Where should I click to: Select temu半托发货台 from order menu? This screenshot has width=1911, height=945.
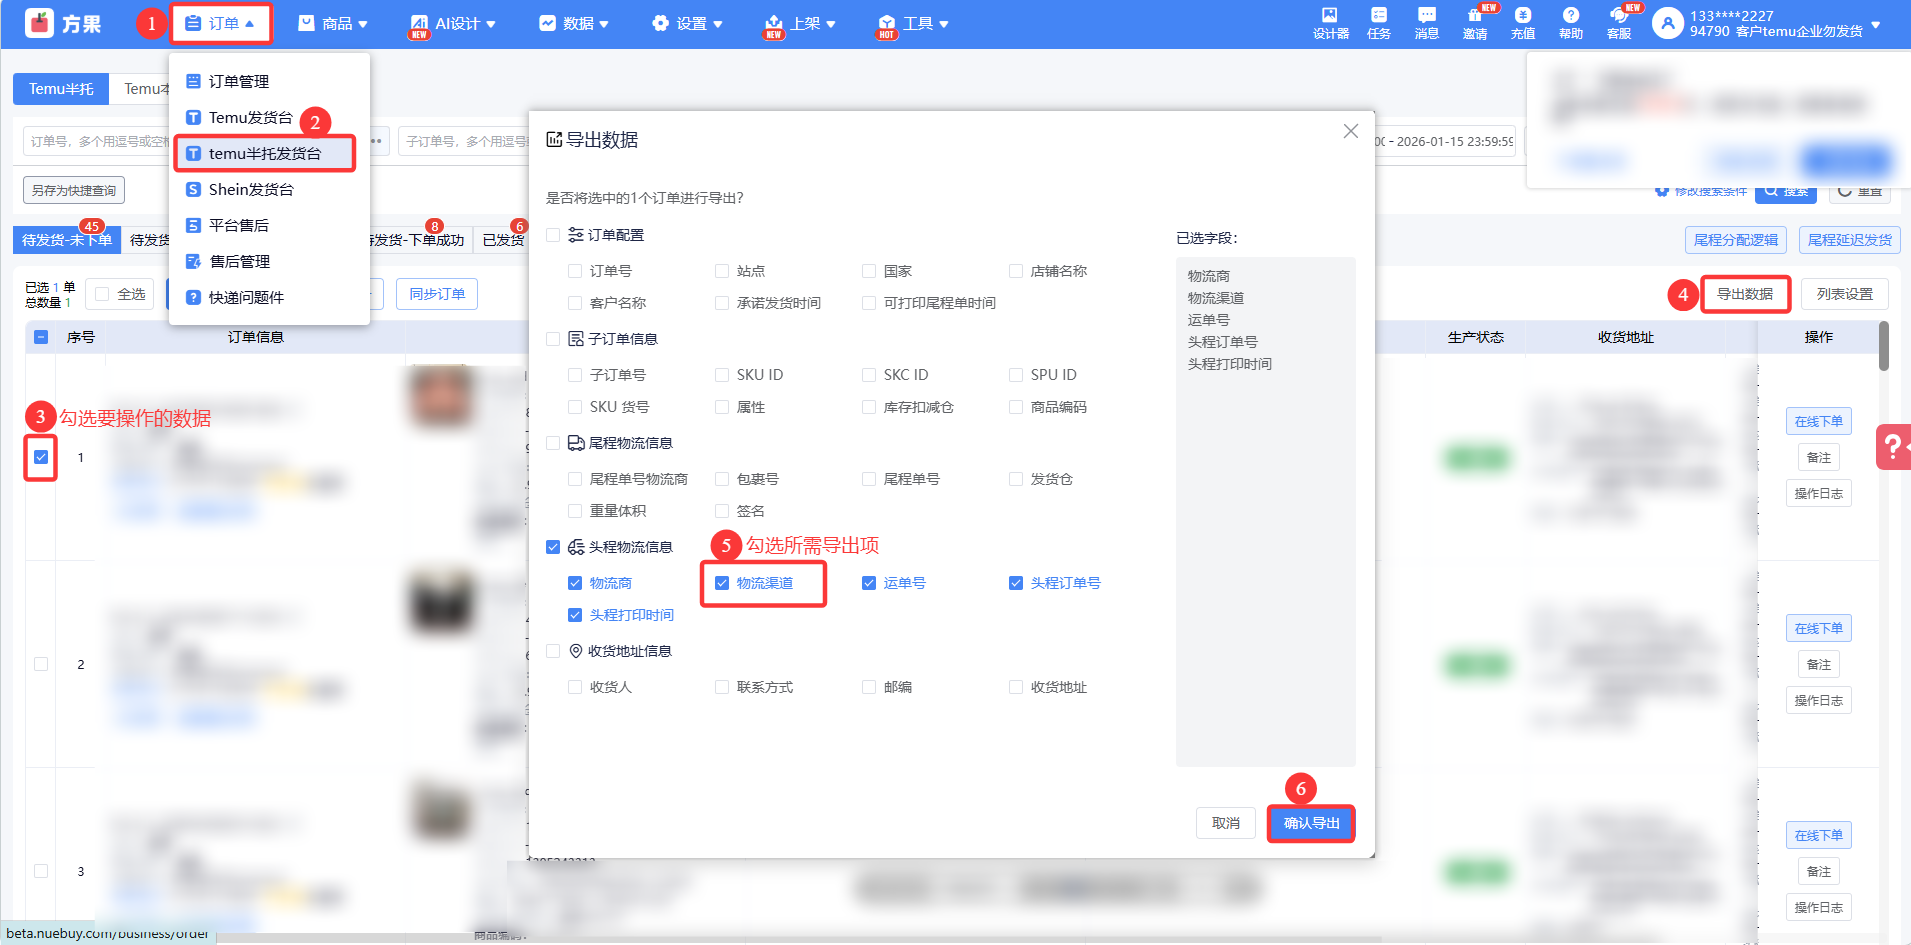[x=265, y=153]
